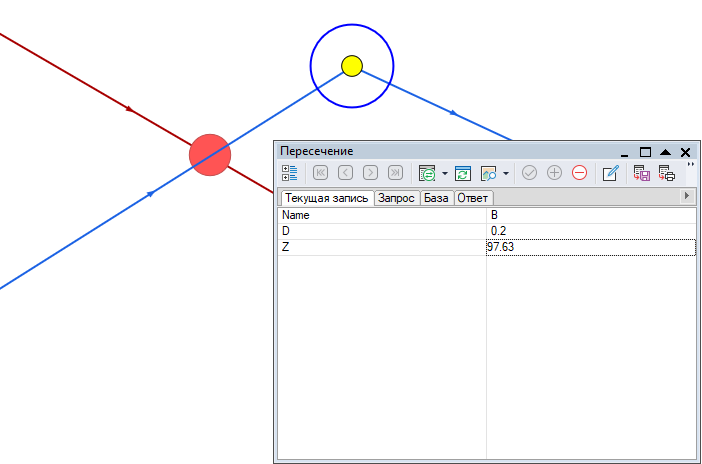Open dropdown arrow next to search-on-map icon
702x464 pixels.
pyautogui.click(x=506, y=174)
